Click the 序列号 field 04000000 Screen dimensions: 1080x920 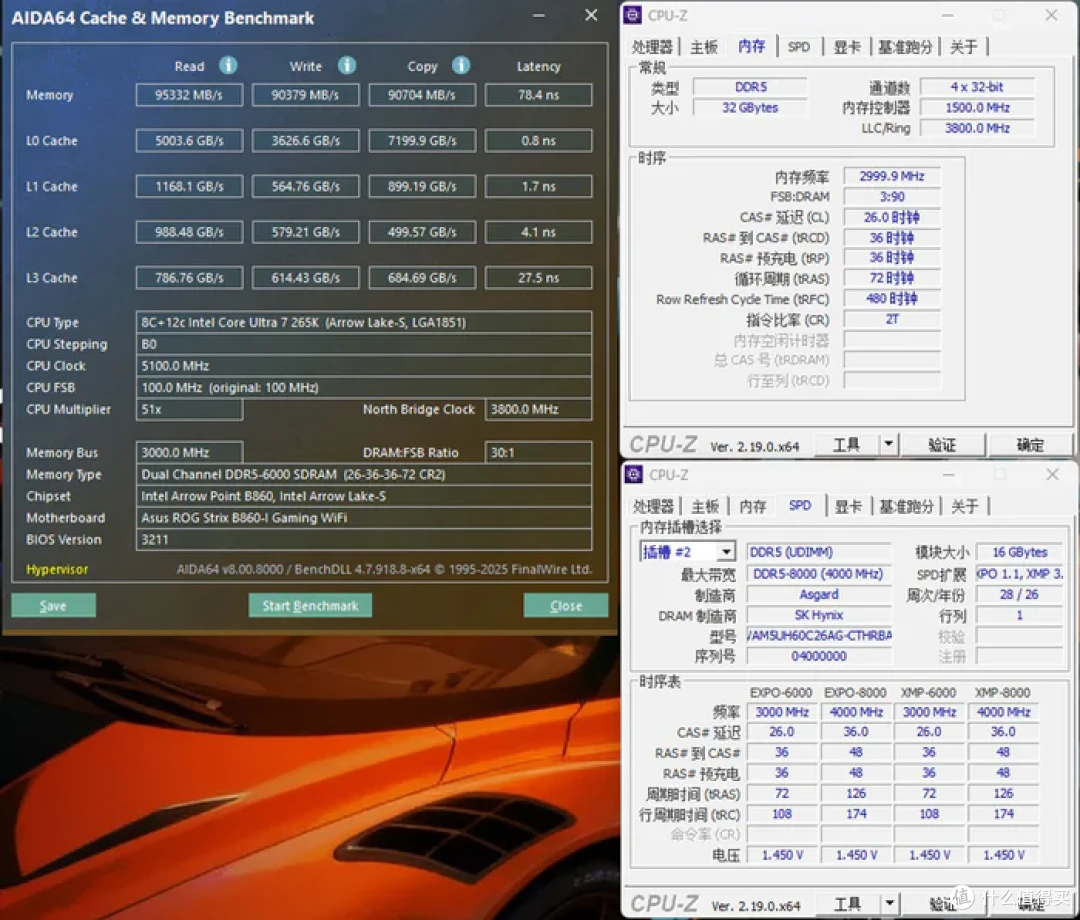(819, 656)
